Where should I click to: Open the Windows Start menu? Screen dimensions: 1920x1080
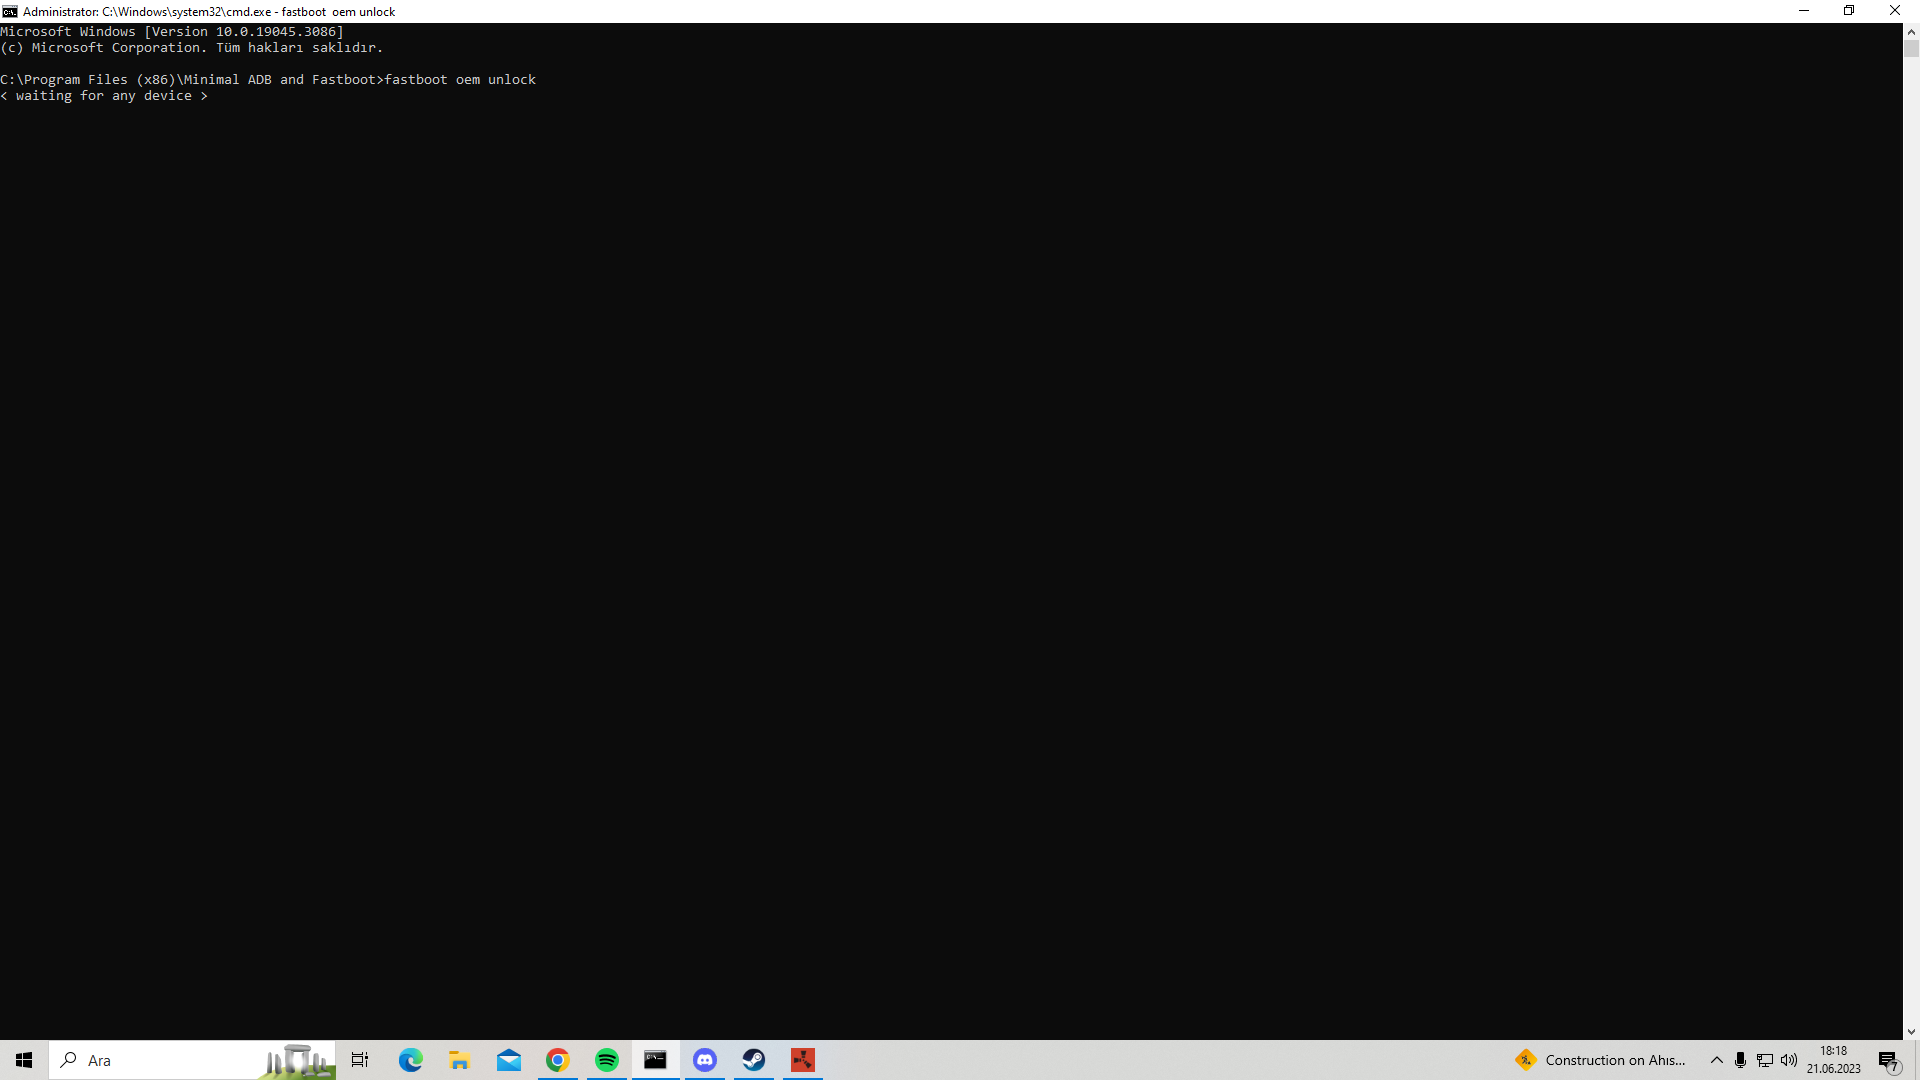24,1060
